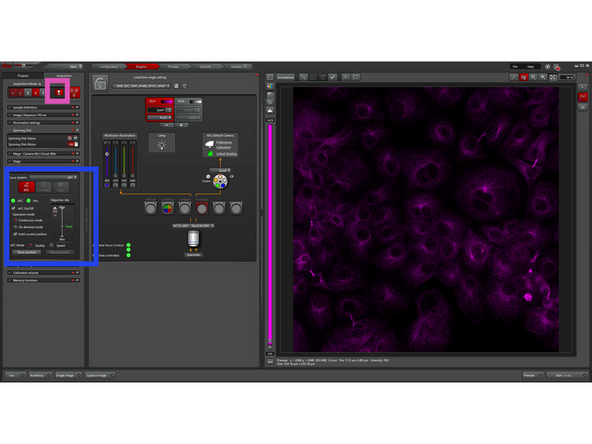Click the camera icon in Default Camera box
Viewport: 592px width, 444px height.
[x=210, y=144]
